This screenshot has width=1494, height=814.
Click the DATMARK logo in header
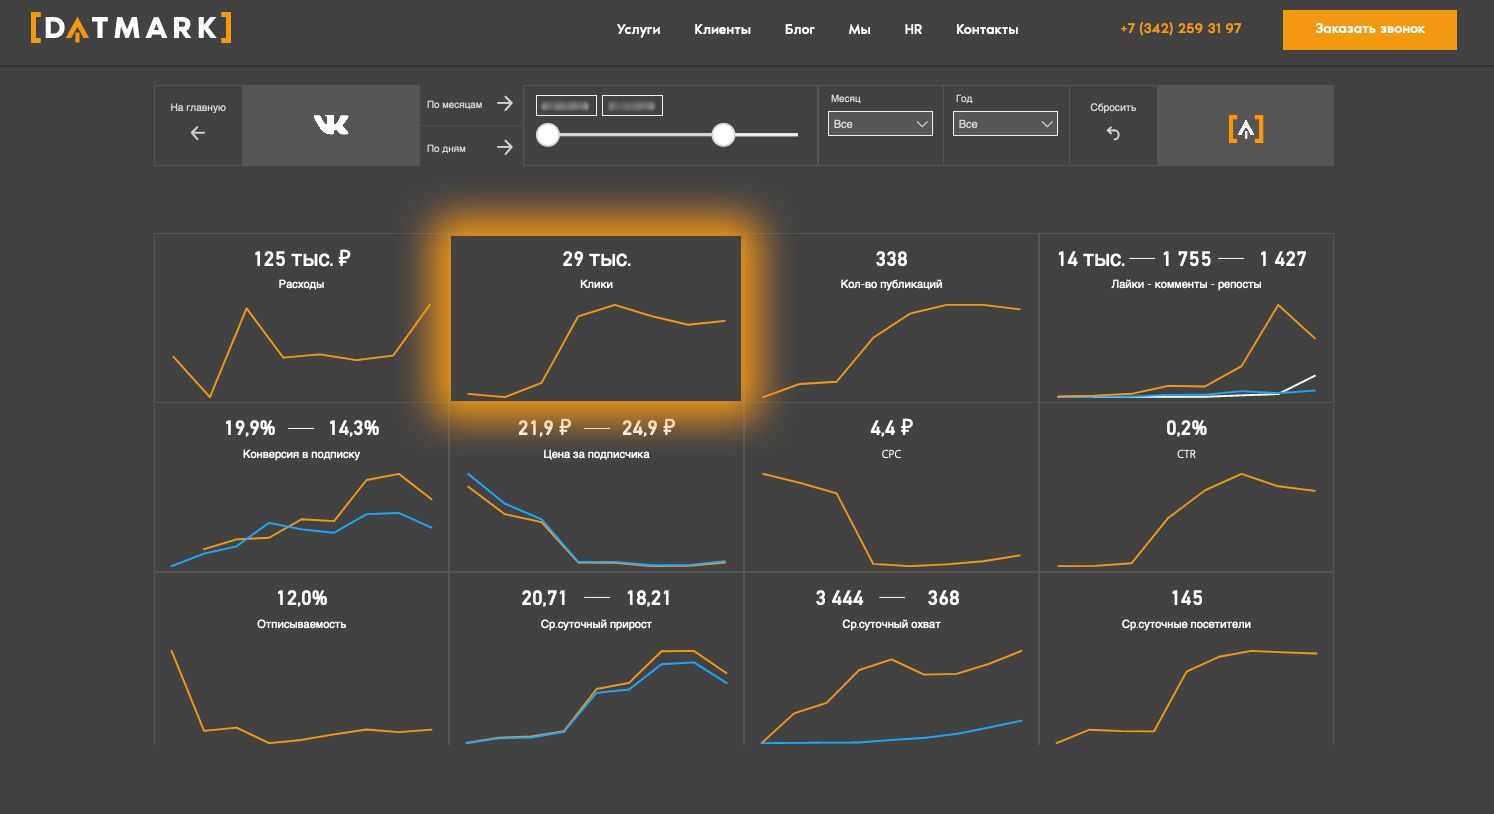(x=131, y=28)
